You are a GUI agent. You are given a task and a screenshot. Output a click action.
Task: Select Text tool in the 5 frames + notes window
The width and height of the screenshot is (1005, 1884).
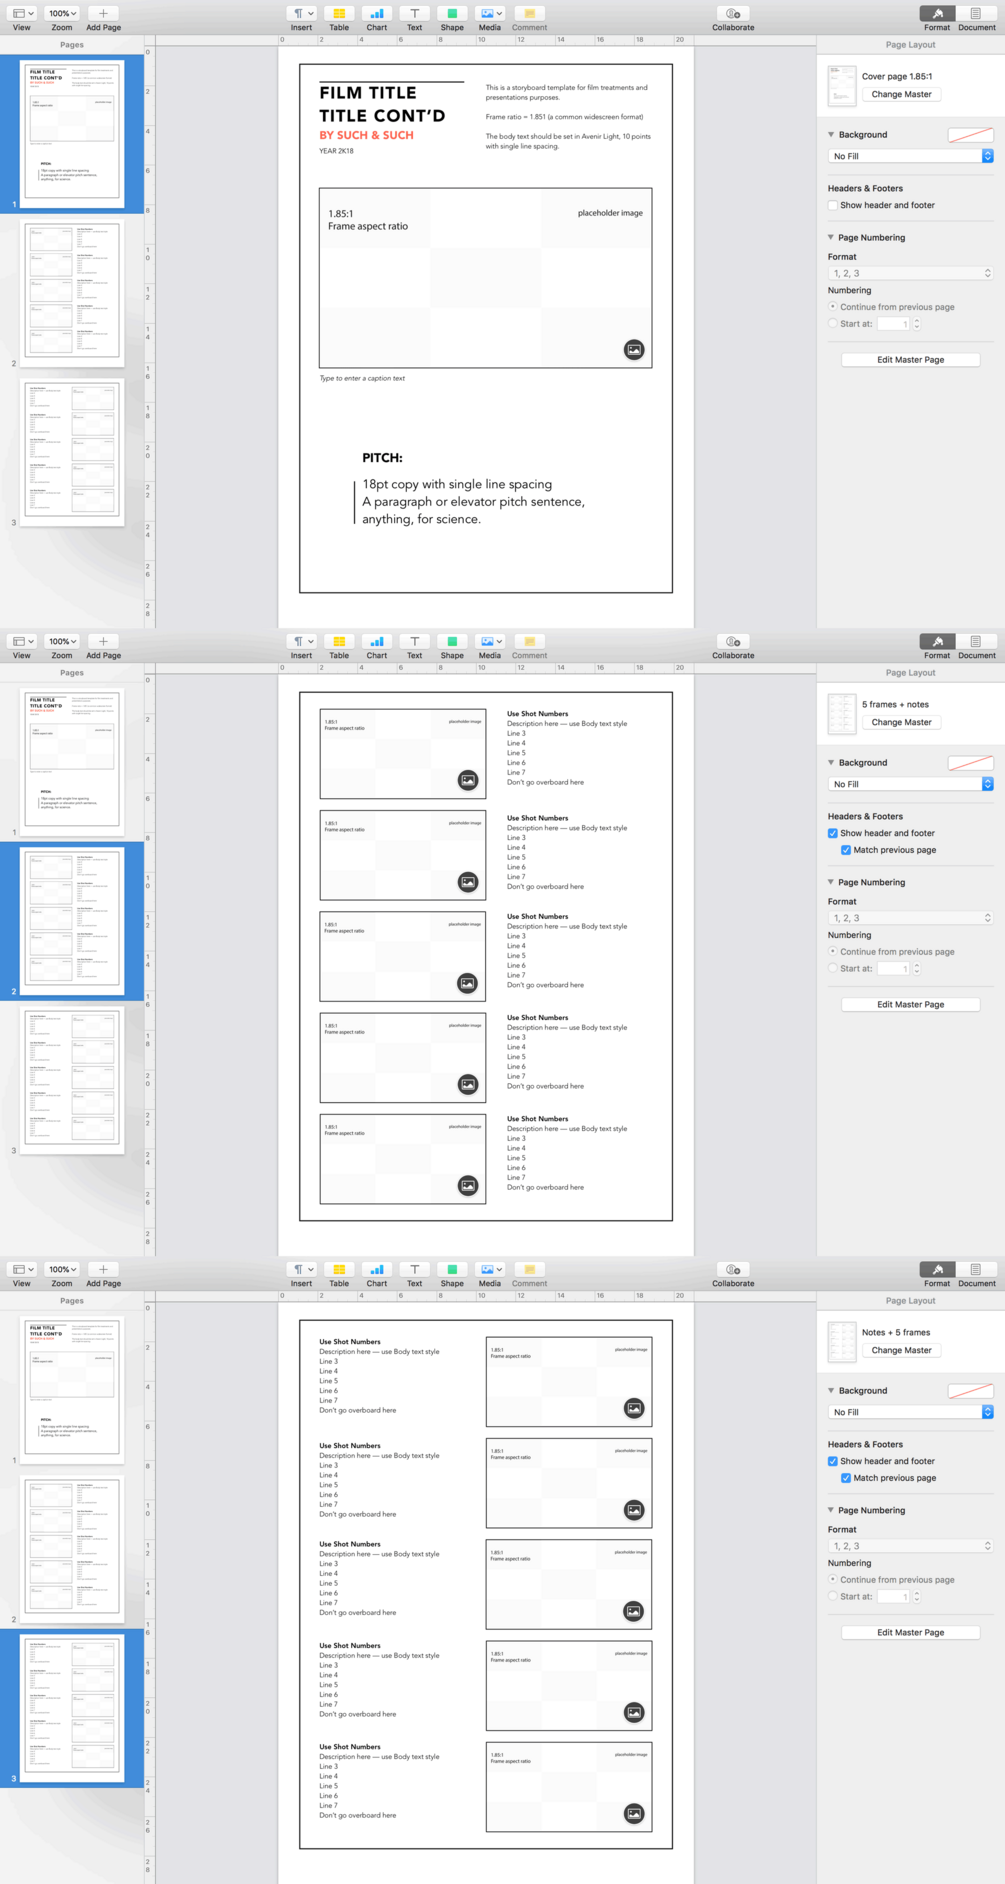(414, 642)
